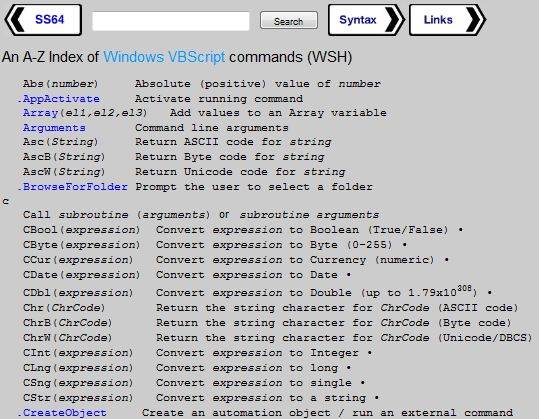Click 'Convert expression to Integer' description
This screenshot has width=539, height=419.
point(257,353)
